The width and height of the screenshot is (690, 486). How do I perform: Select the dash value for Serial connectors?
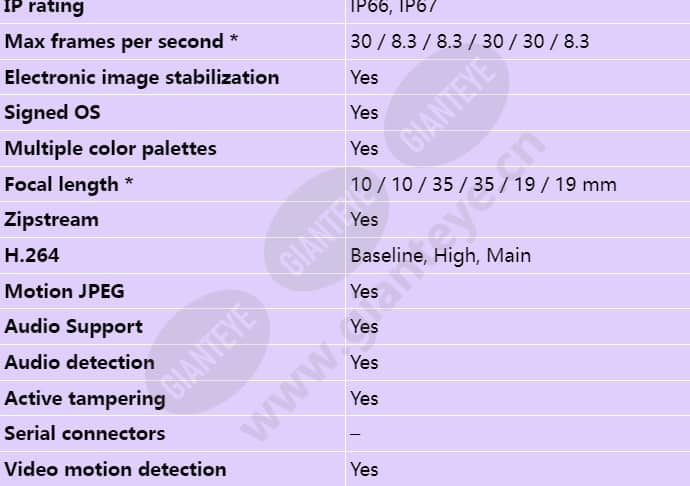coord(356,434)
